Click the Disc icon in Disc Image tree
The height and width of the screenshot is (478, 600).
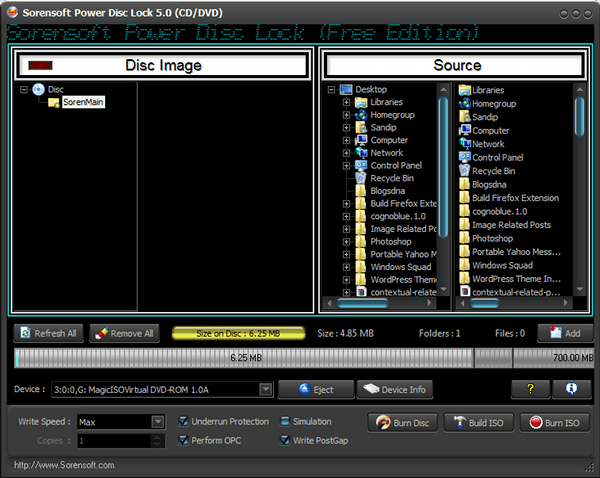[x=38, y=89]
